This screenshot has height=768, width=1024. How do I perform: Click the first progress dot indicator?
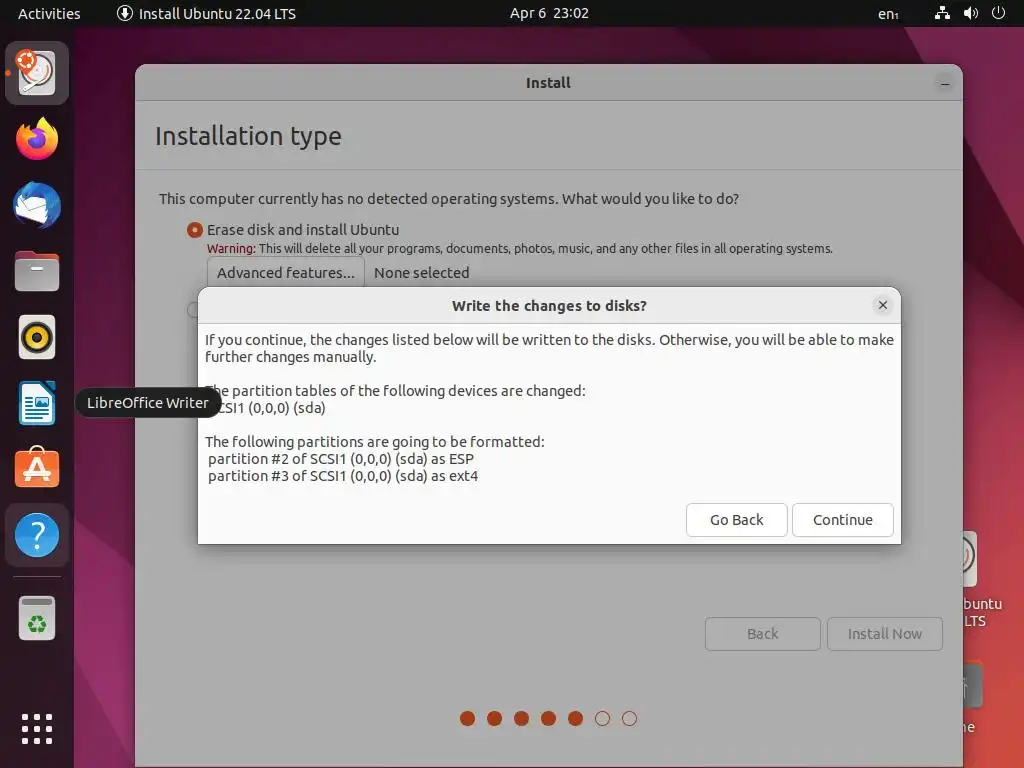[x=468, y=718]
